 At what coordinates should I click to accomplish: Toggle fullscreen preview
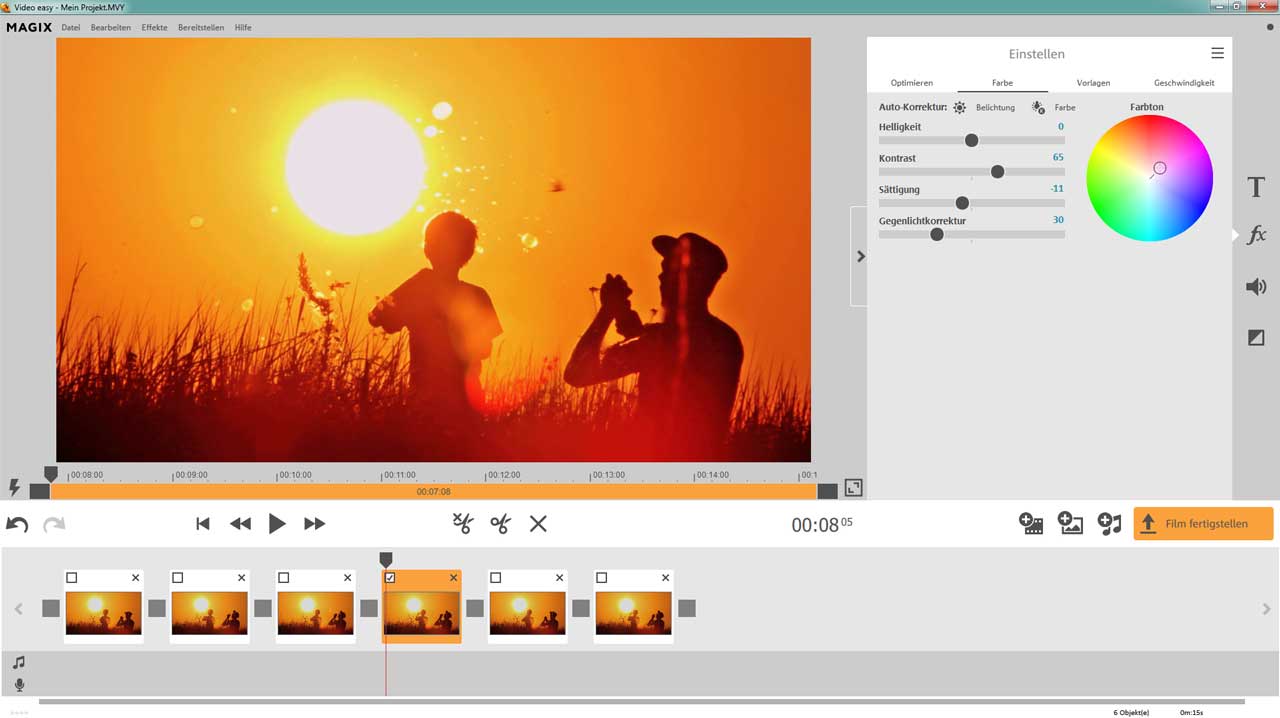pyautogui.click(x=853, y=488)
